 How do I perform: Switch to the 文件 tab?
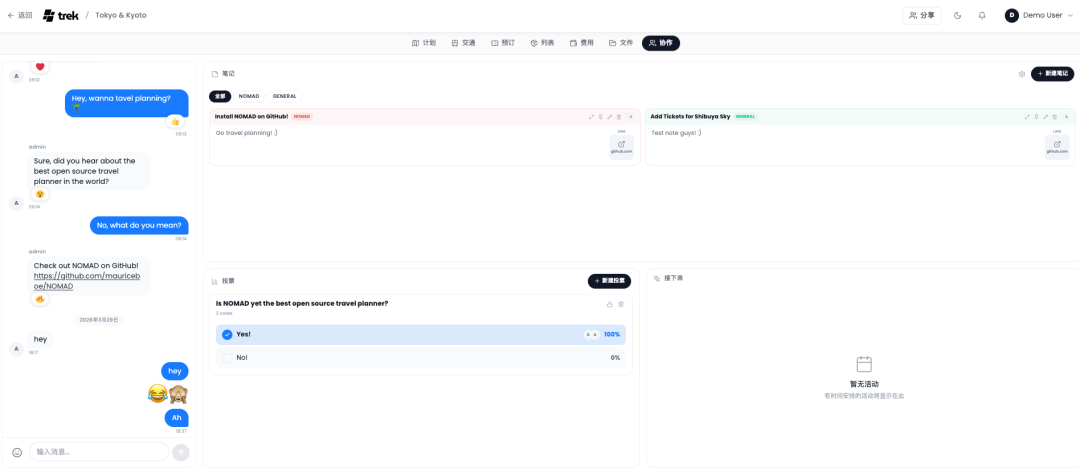click(621, 43)
